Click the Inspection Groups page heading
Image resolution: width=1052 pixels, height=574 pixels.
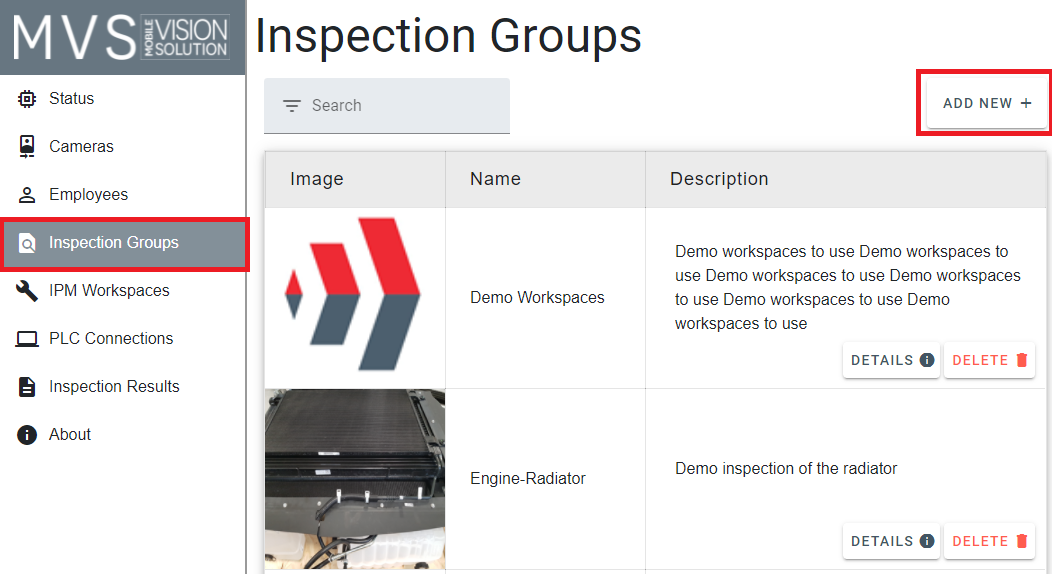tap(448, 38)
